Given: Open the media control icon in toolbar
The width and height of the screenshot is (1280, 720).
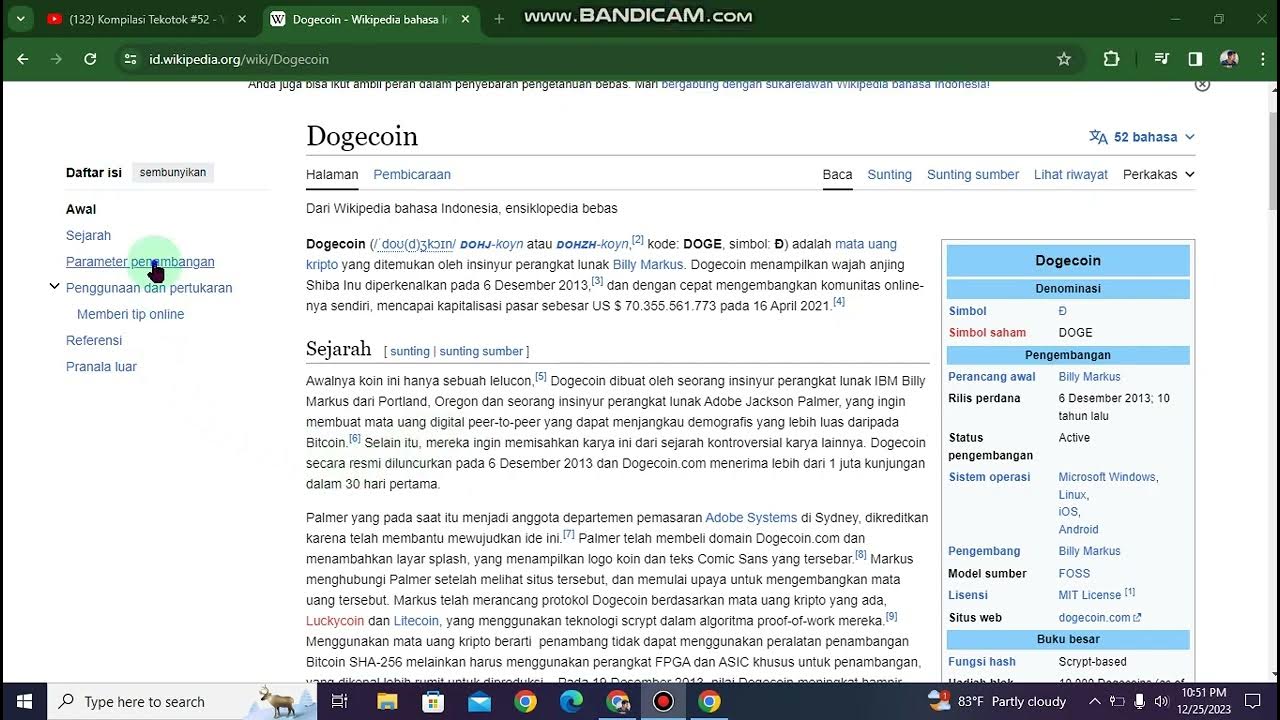Looking at the screenshot, I should 1161,59.
